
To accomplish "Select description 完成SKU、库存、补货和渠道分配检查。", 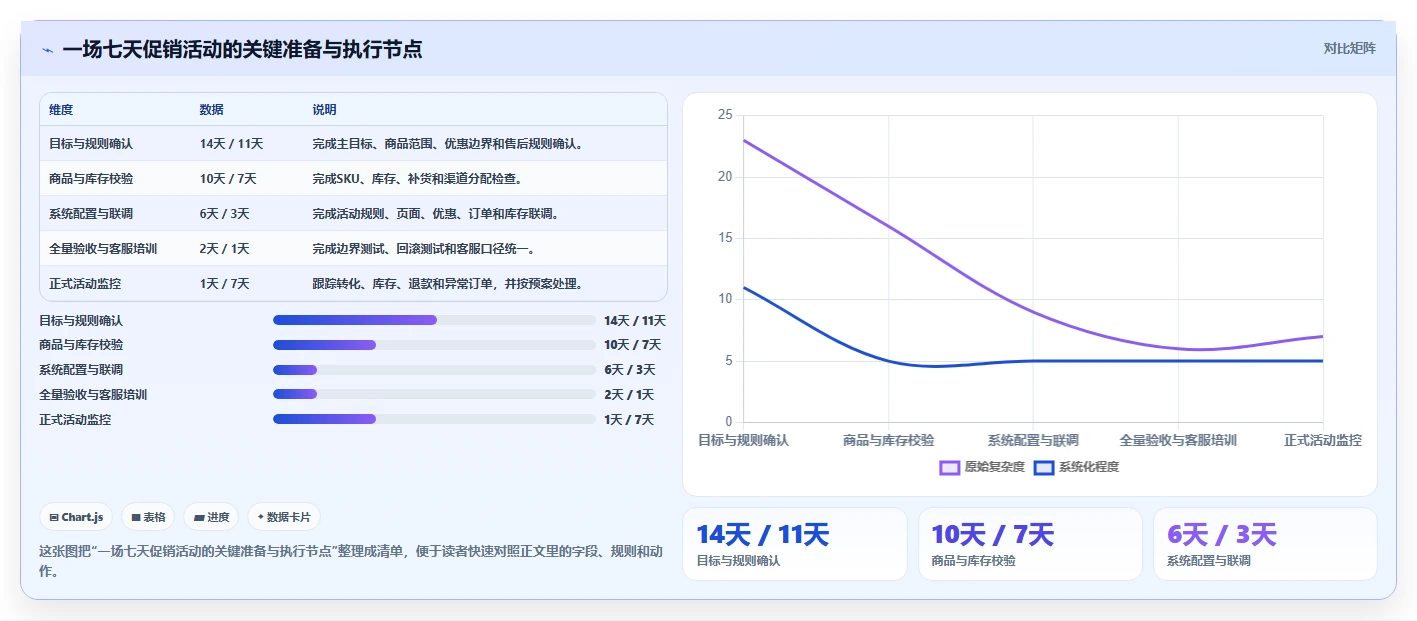I will click(x=417, y=179).
